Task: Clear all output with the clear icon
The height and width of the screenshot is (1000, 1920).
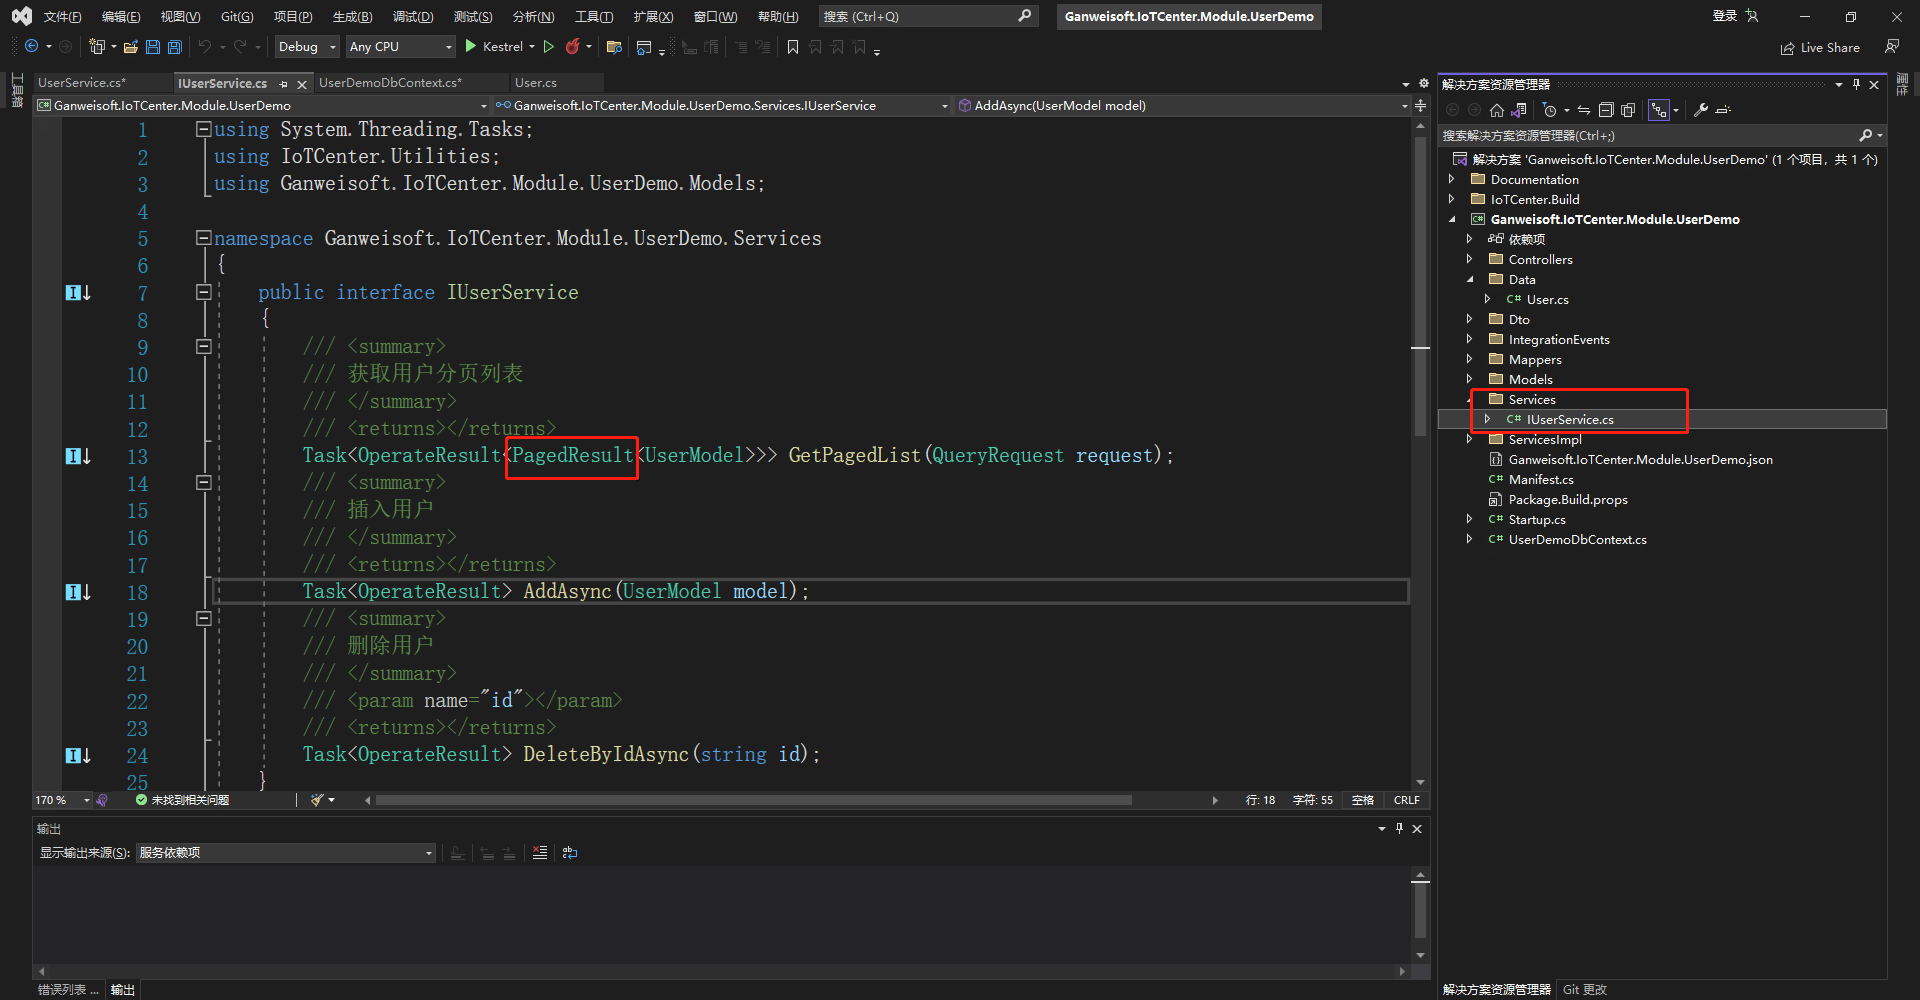Action: [x=540, y=853]
